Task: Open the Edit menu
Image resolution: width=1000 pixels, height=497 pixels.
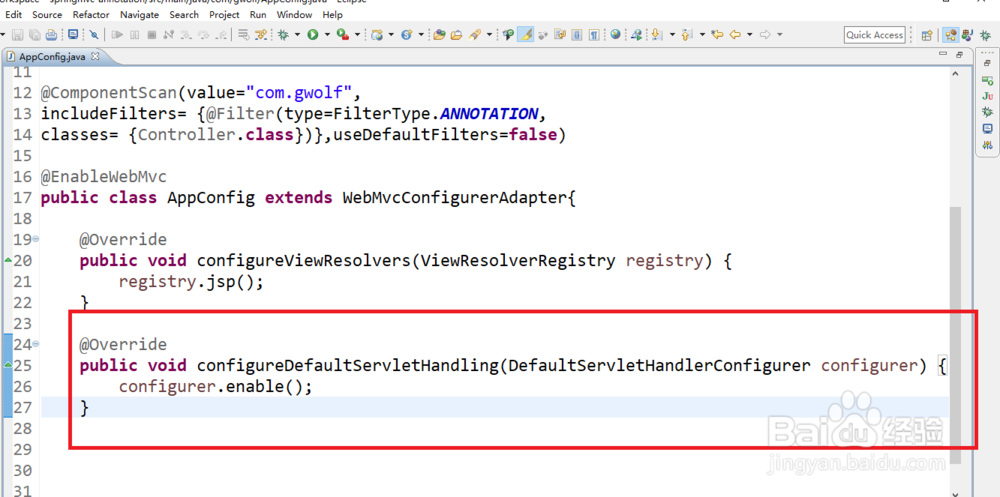Action: coord(13,14)
